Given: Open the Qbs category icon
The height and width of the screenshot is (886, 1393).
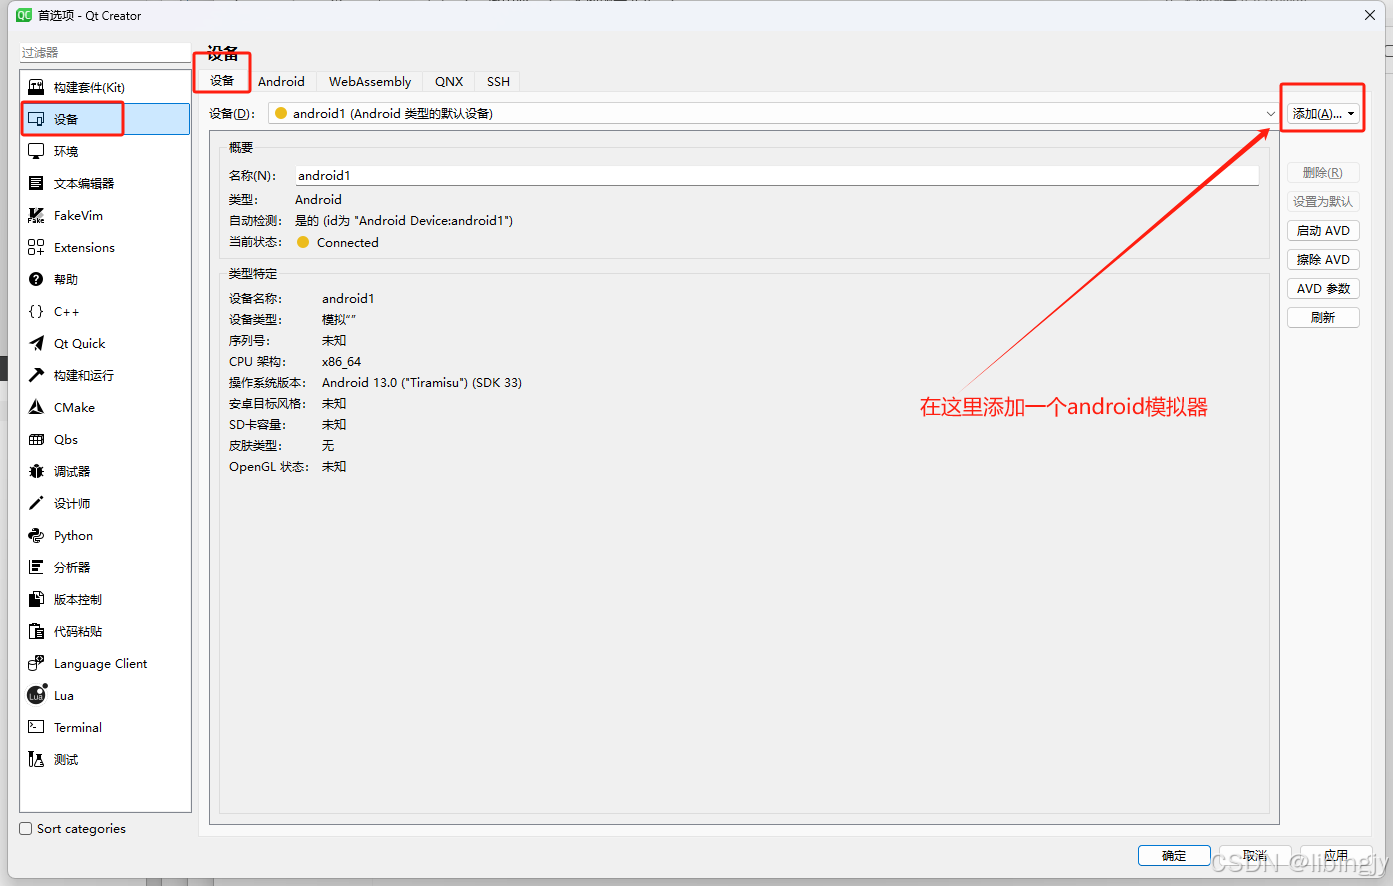Looking at the screenshot, I should click(36, 439).
